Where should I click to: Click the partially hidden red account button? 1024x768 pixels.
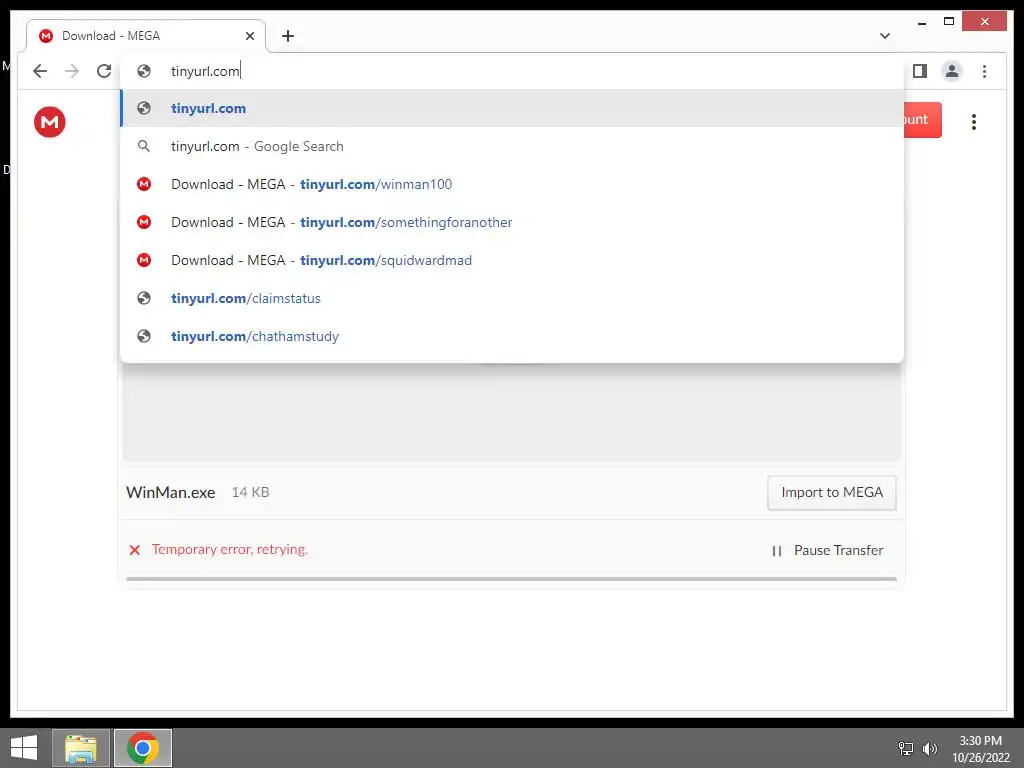[x=923, y=120]
